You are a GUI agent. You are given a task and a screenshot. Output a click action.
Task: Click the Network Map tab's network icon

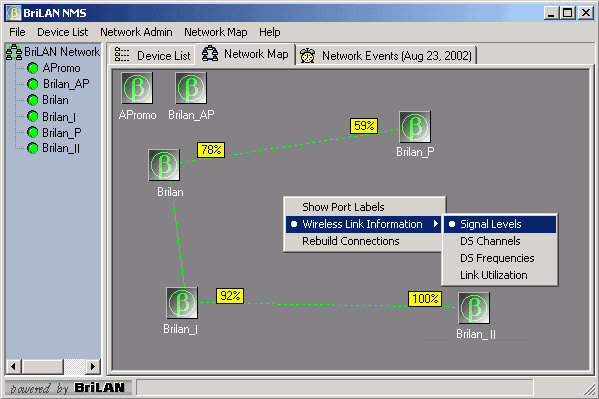210,54
